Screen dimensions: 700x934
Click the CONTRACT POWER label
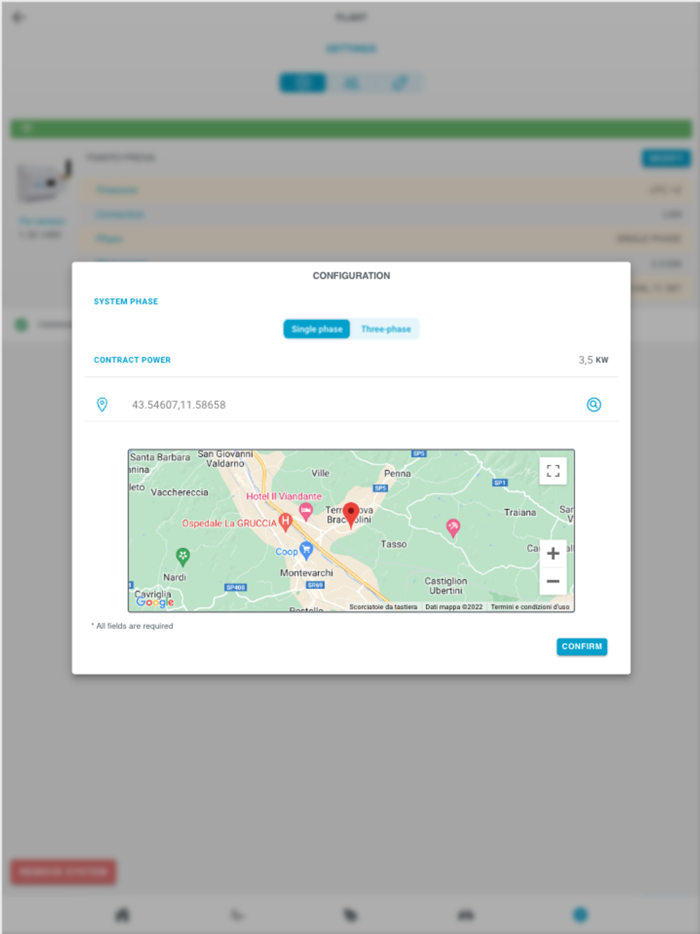coord(132,360)
